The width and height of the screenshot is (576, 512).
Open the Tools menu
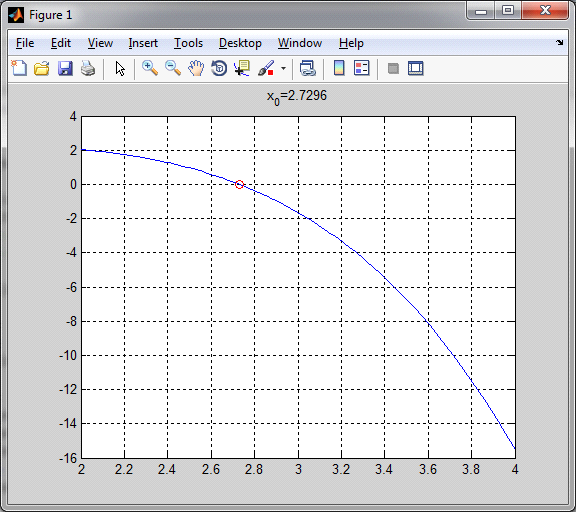(188, 43)
